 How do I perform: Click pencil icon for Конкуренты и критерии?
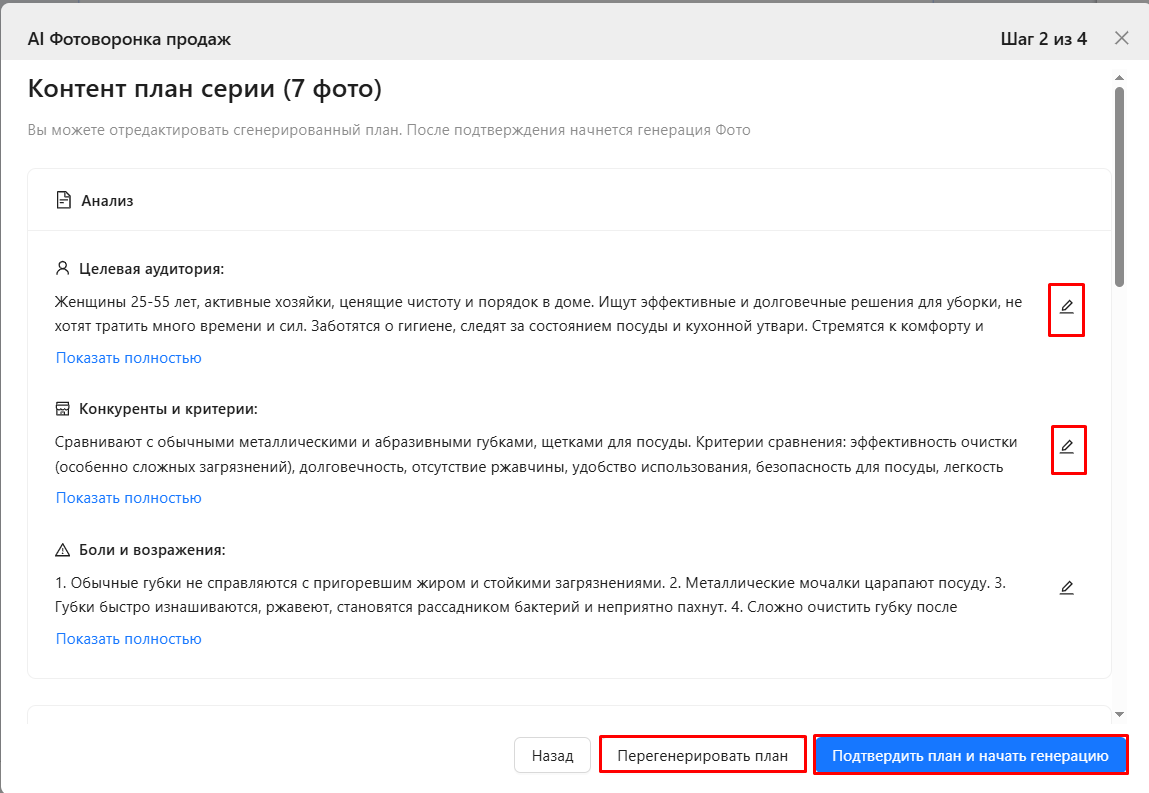(x=1066, y=447)
